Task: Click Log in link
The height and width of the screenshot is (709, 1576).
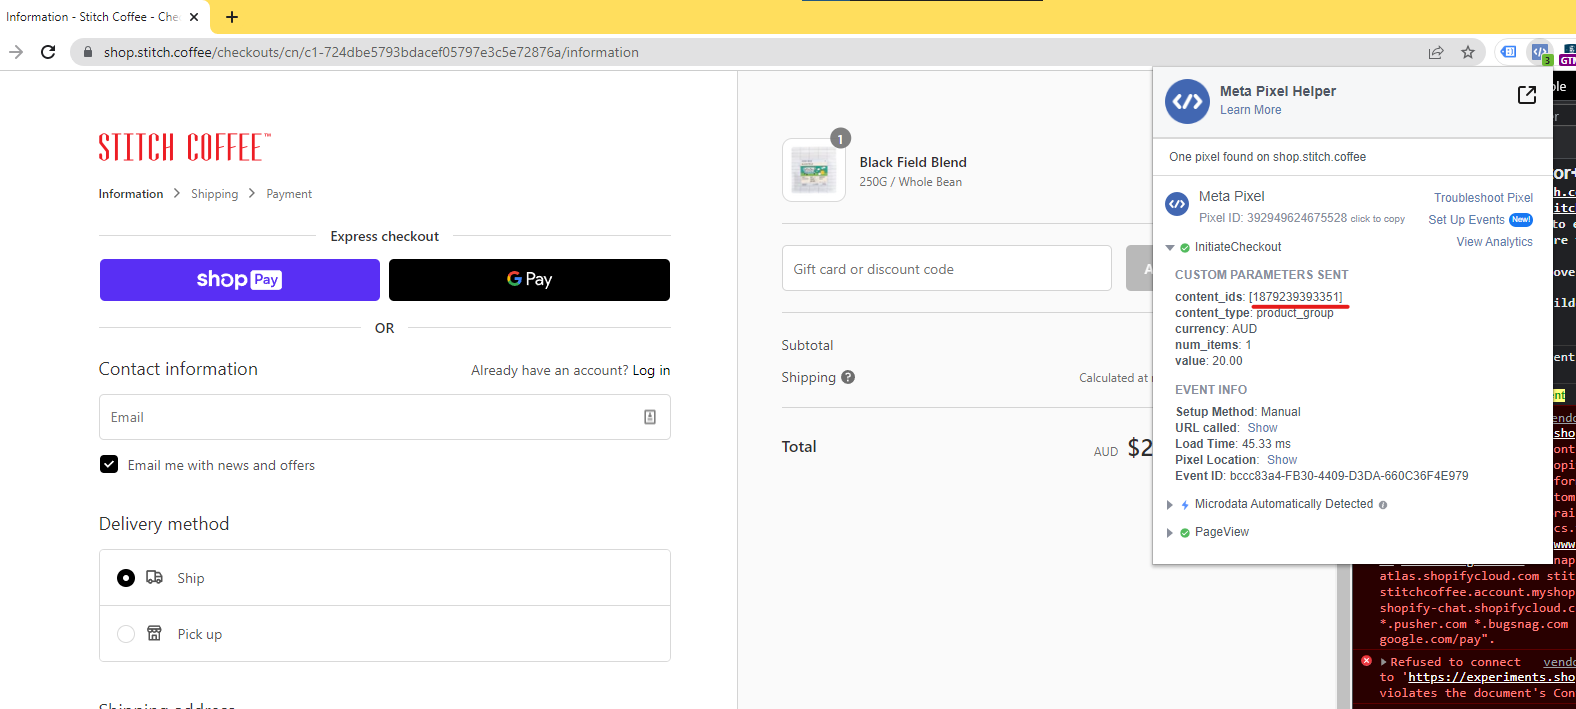Action: pyautogui.click(x=651, y=370)
